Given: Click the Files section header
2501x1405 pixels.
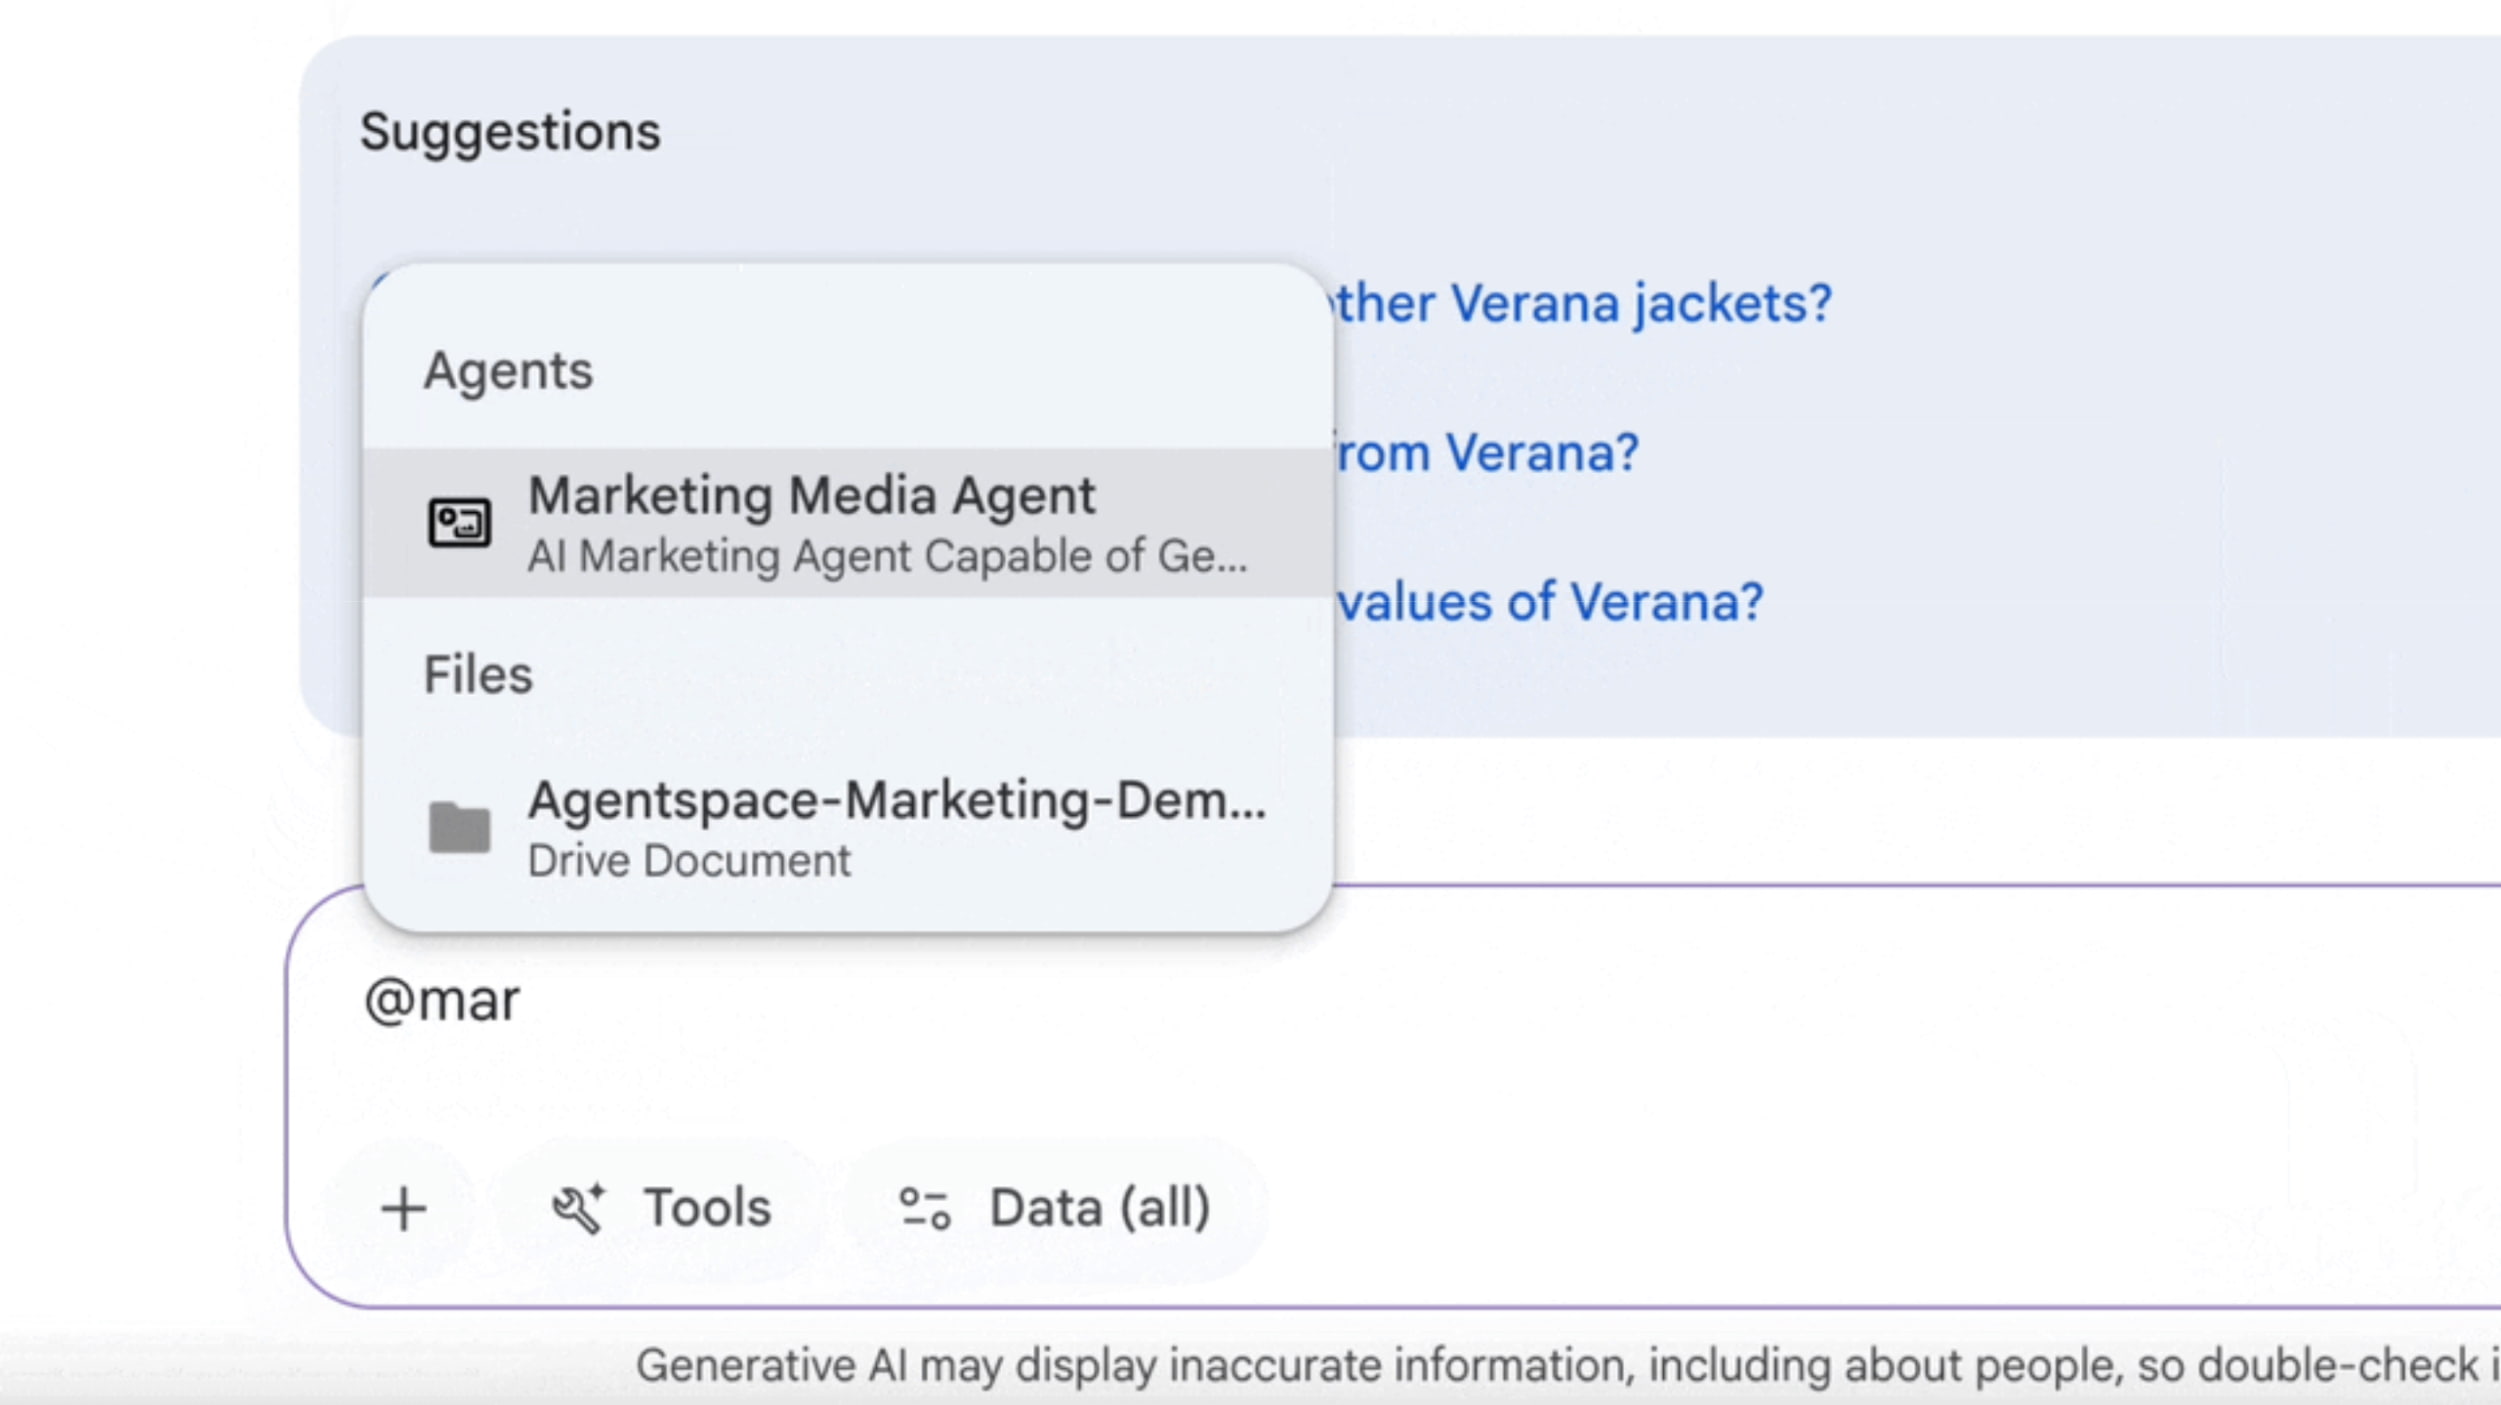Looking at the screenshot, I should coord(478,675).
